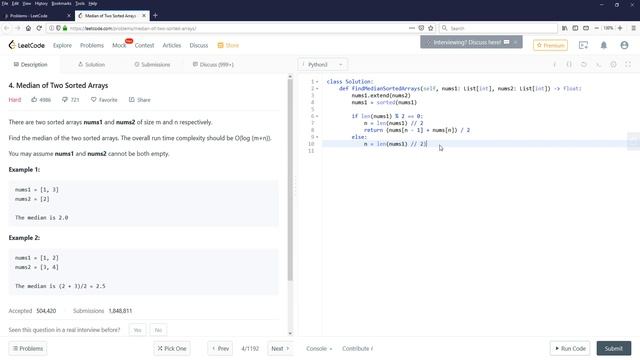Bookmark this page star icon
The height and width of the screenshot is (360, 640).
(x=431, y=28)
